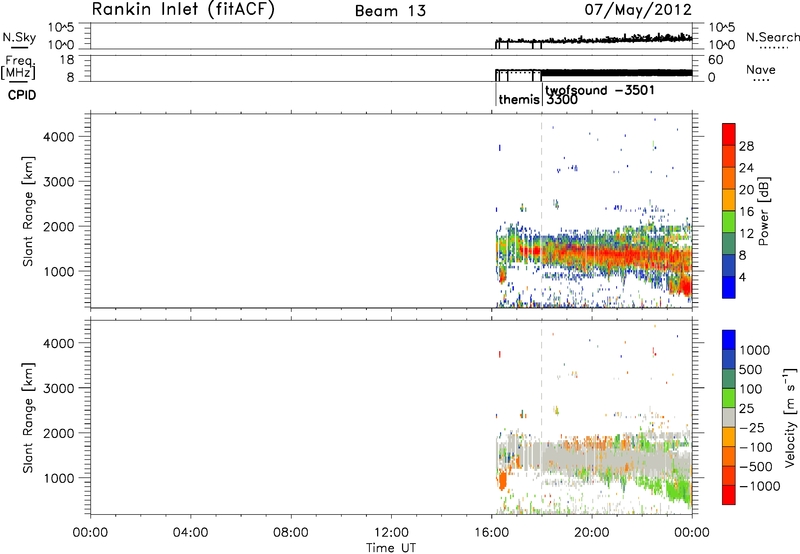Click the "4" label on Power scale
The height and width of the screenshot is (554, 800).
point(742,277)
